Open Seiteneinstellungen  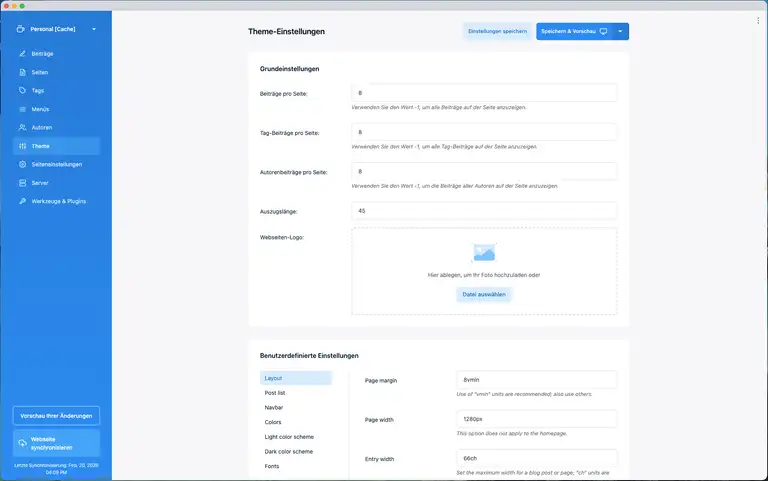click(x=56, y=164)
